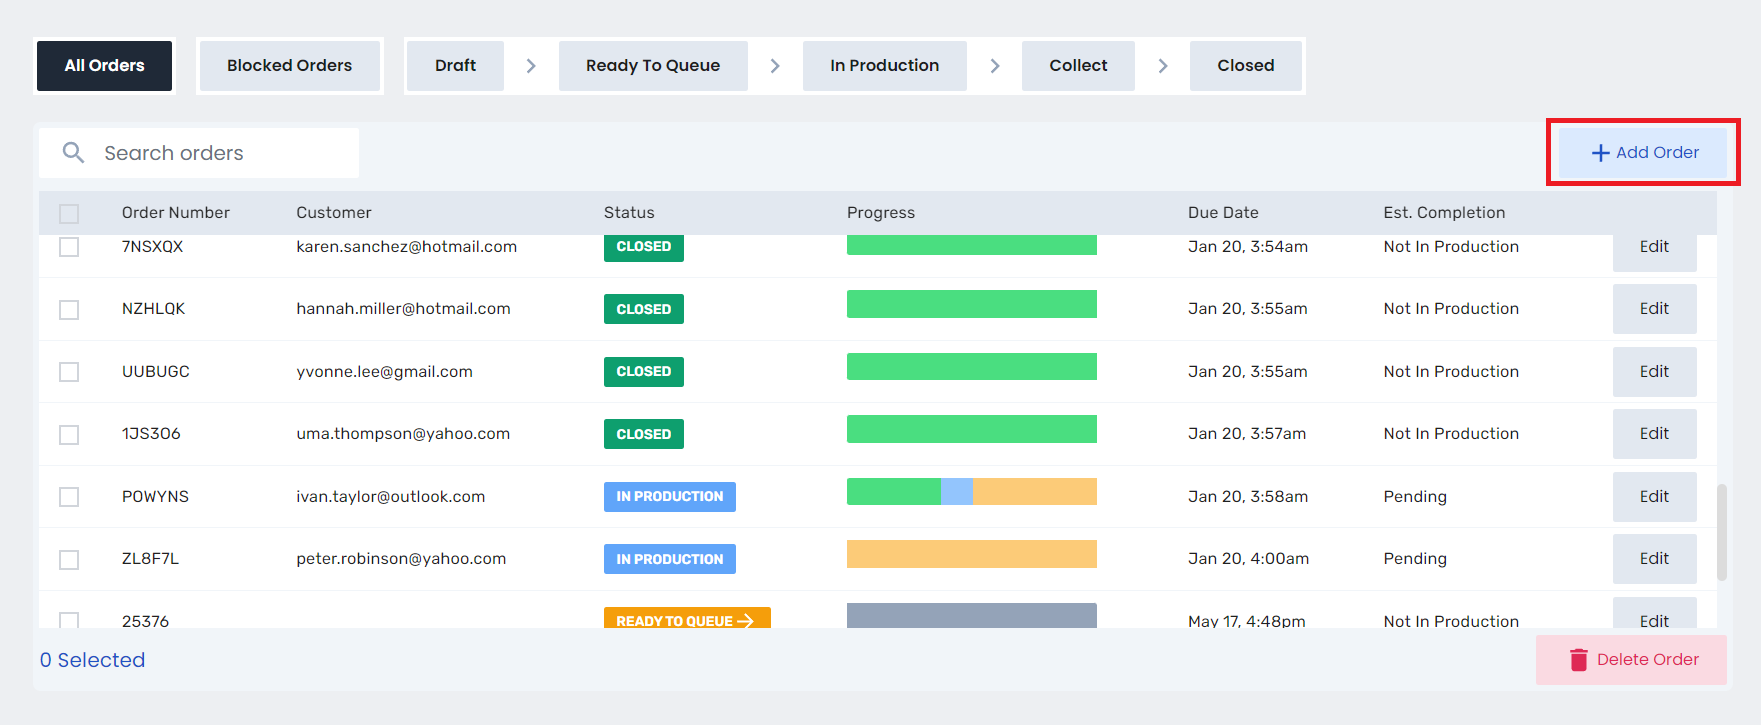Click the plus icon on Add Order

click(x=1600, y=153)
